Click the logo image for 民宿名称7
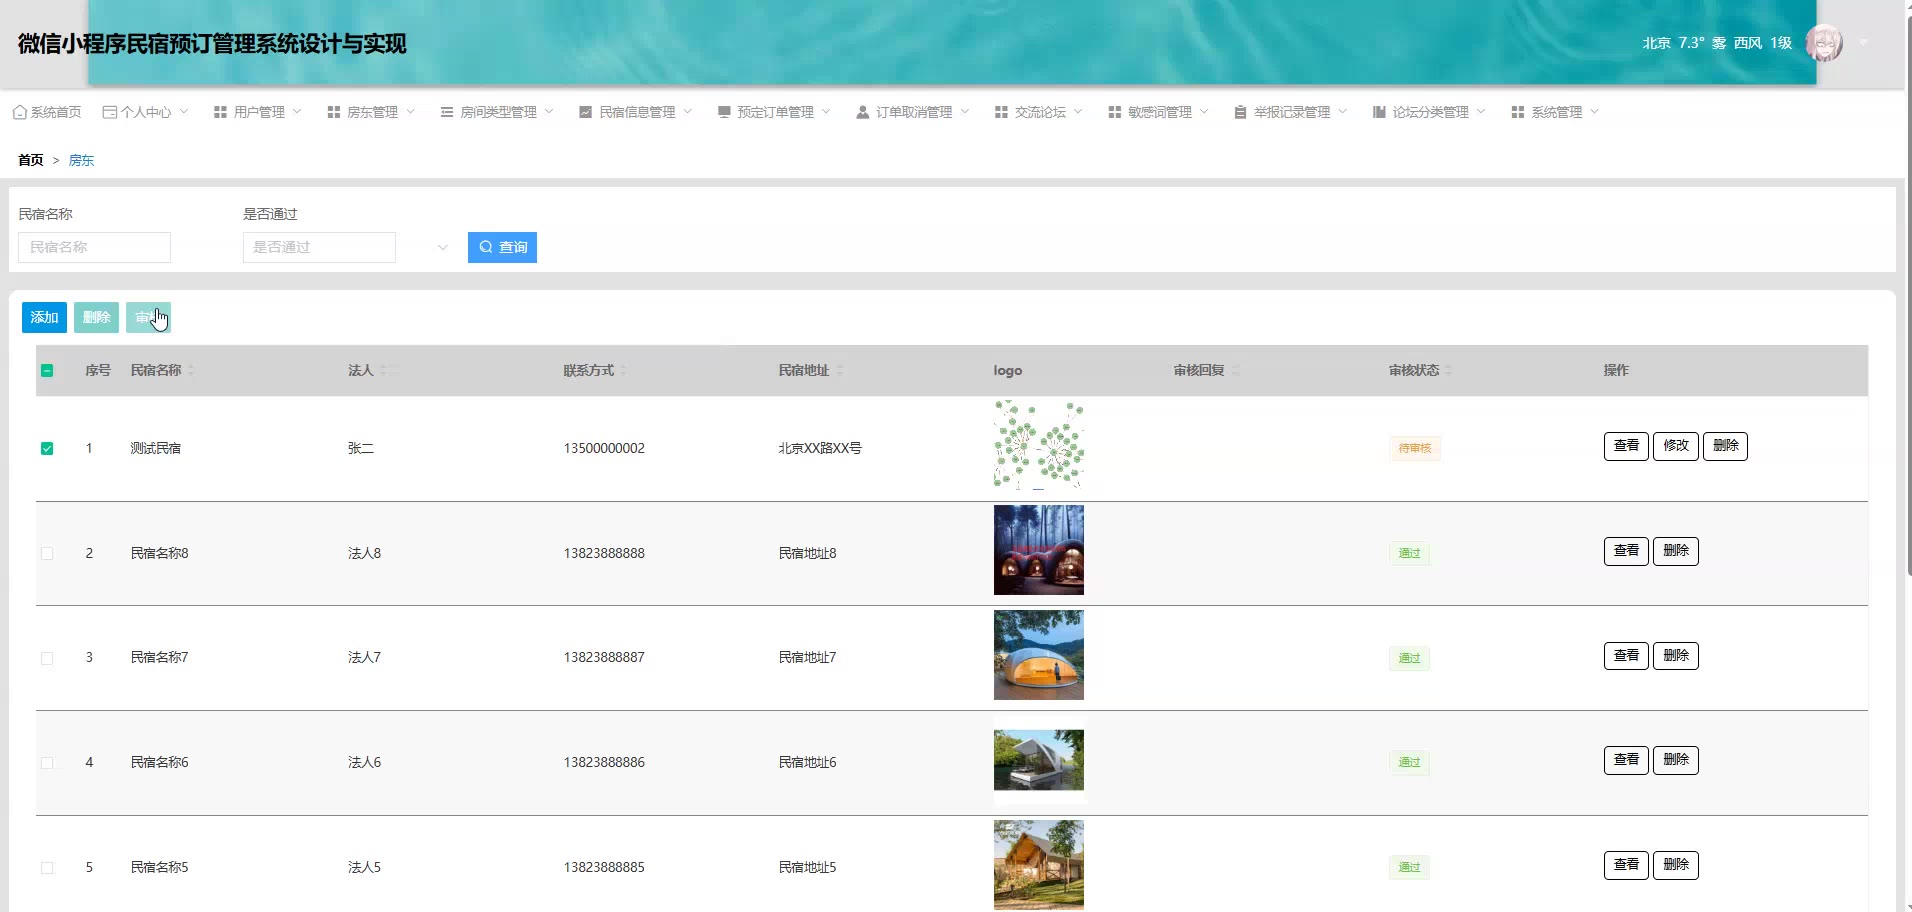The image size is (1912, 912). click(1039, 655)
